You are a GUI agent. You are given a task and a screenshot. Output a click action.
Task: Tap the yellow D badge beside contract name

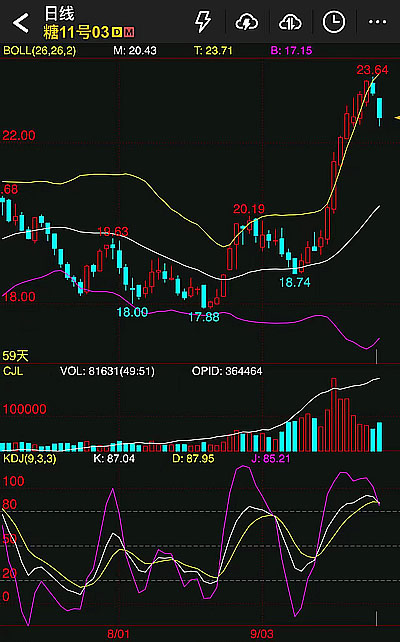point(117,32)
